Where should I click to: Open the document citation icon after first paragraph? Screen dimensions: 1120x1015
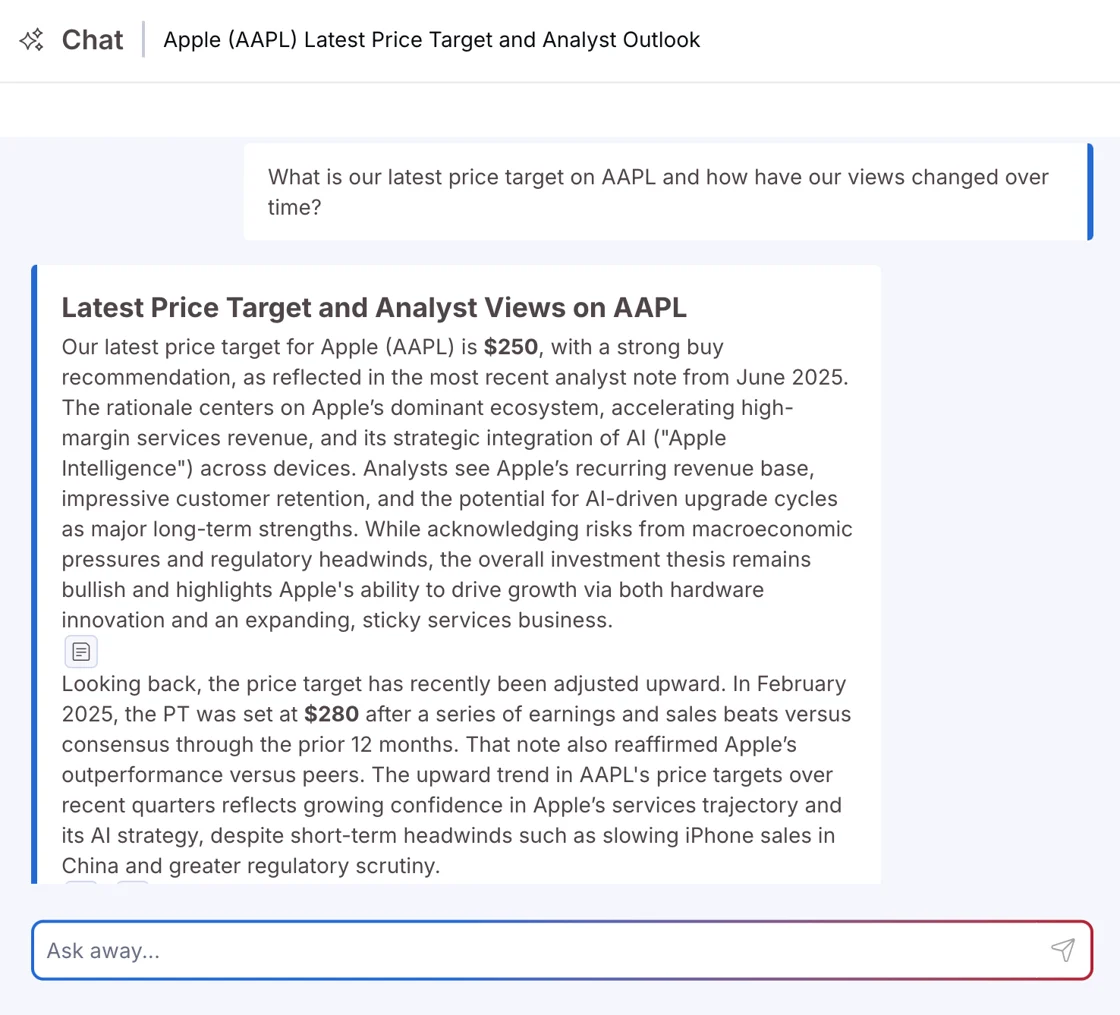[x=81, y=651]
